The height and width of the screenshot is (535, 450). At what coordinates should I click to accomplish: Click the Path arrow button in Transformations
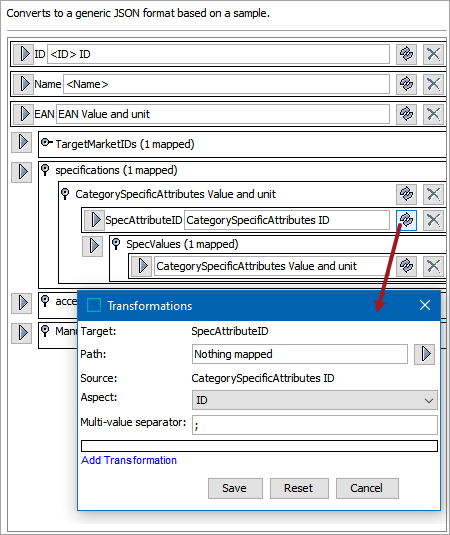click(424, 354)
